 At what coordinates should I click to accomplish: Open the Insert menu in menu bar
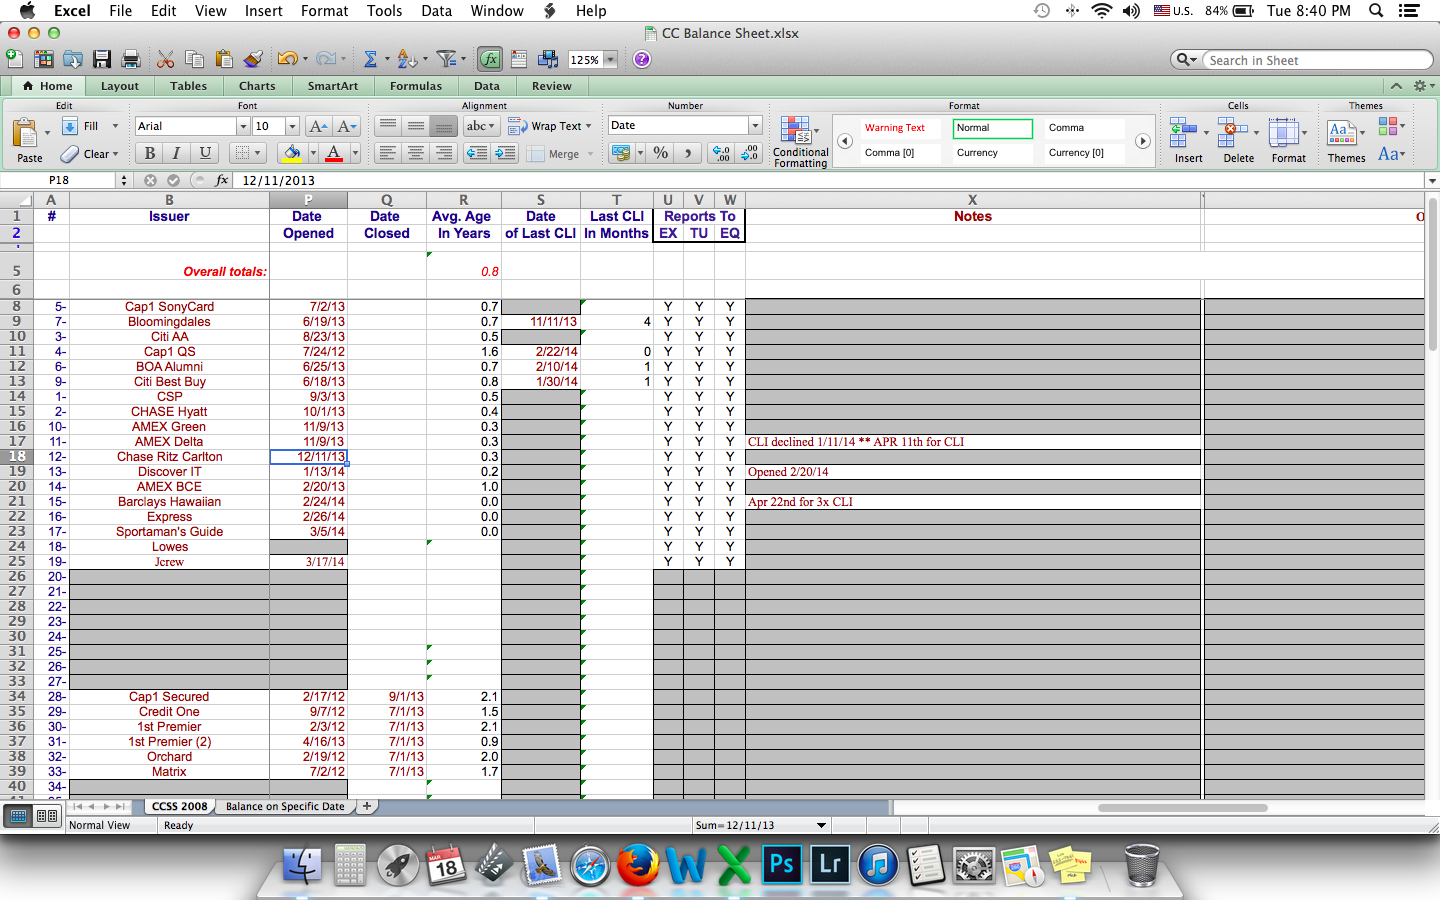click(264, 11)
